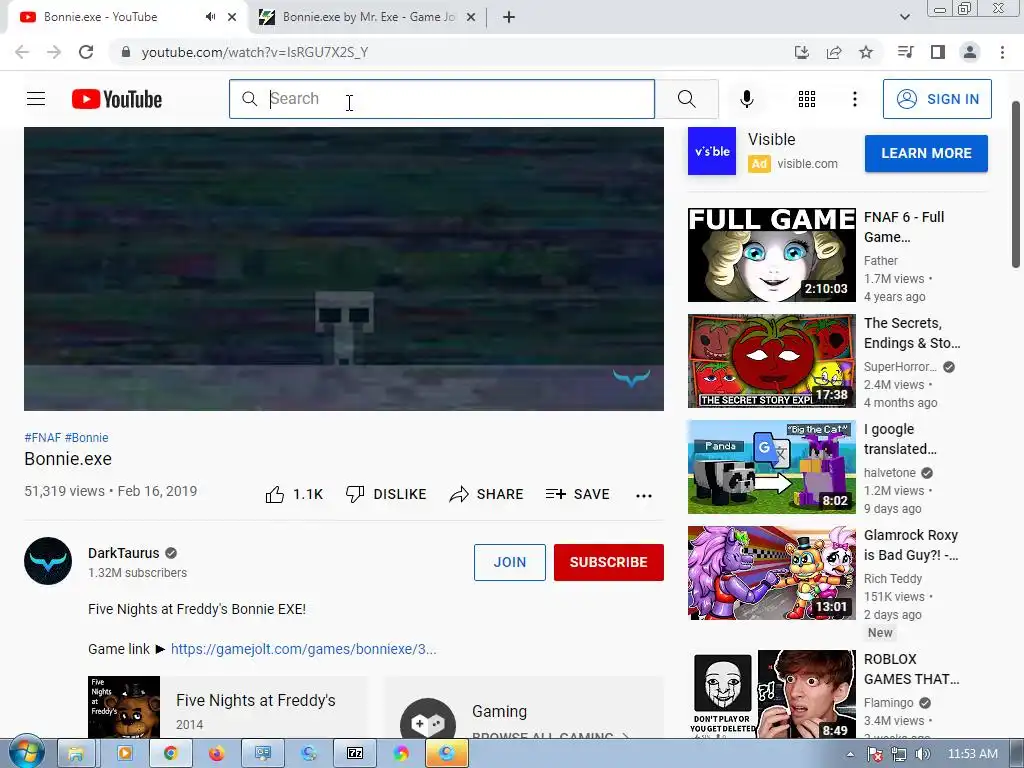The height and width of the screenshot is (768, 1024).
Task: Open the tab search dropdown arrow
Action: click(x=904, y=17)
